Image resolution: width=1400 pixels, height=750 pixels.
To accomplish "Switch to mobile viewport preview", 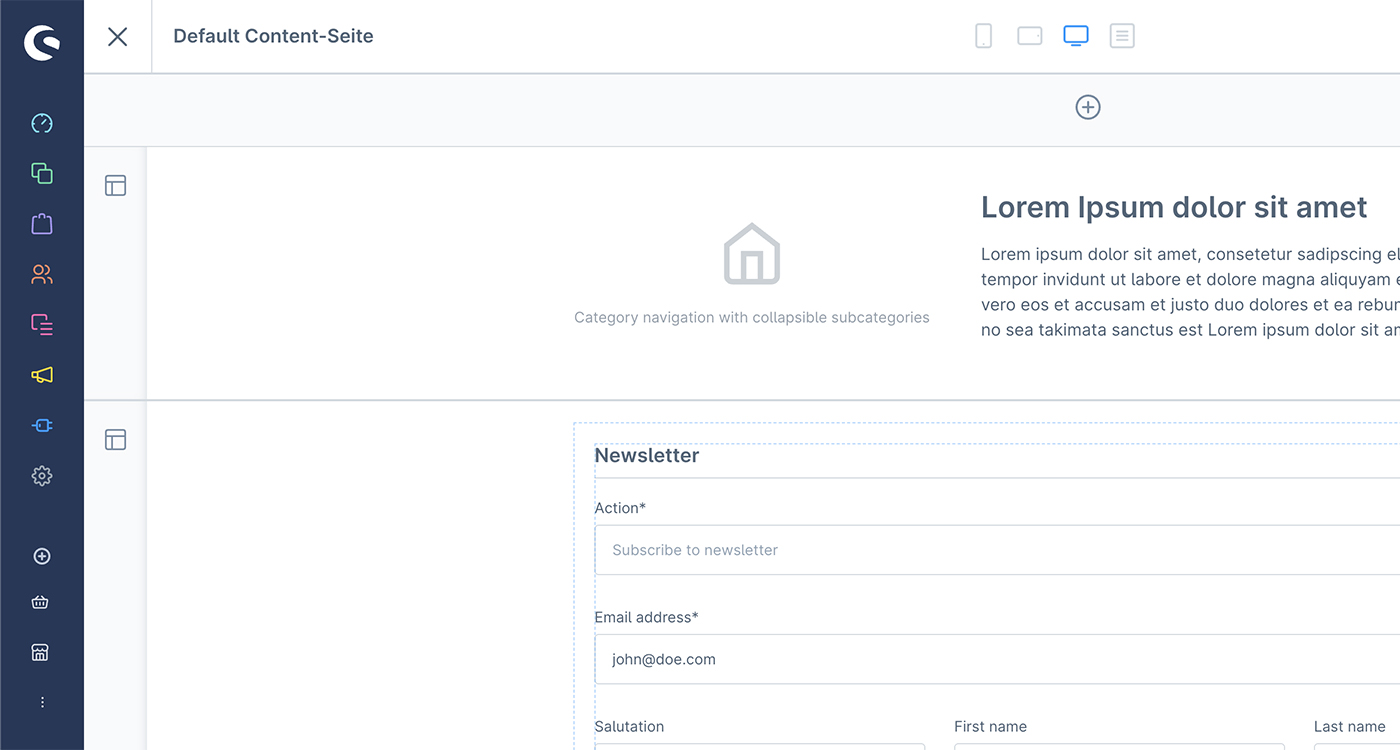I will (x=984, y=36).
